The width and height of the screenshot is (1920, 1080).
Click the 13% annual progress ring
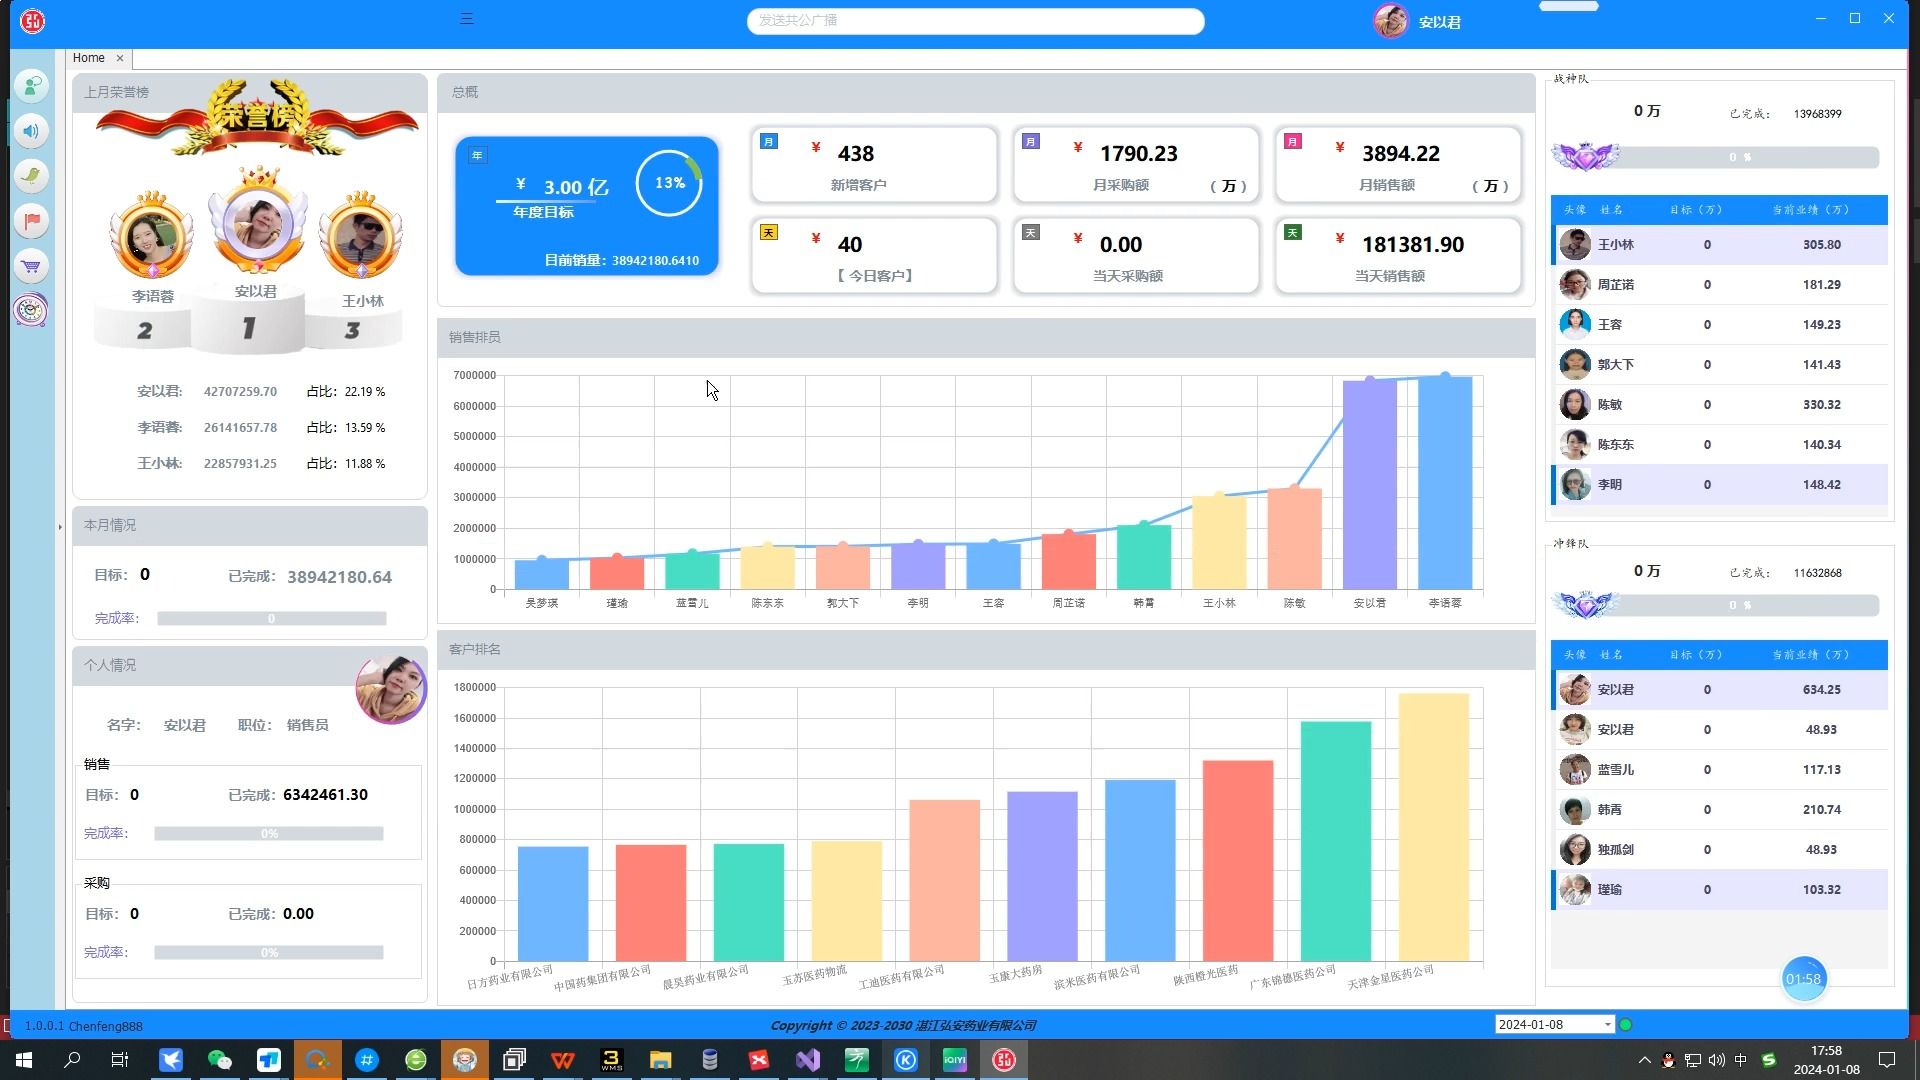669,183
